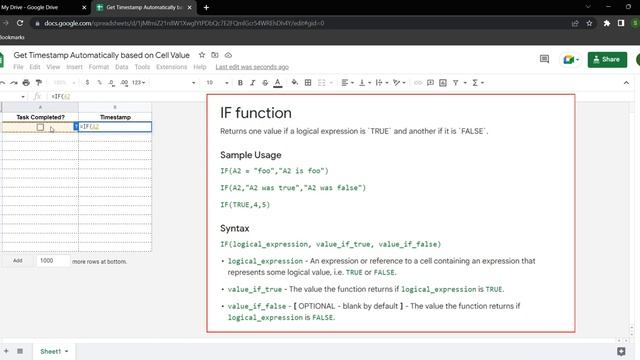The height and width of the screenshot is (360, 640).
Task: Select the Timestamp header cell
Action: tap(115, 117)
